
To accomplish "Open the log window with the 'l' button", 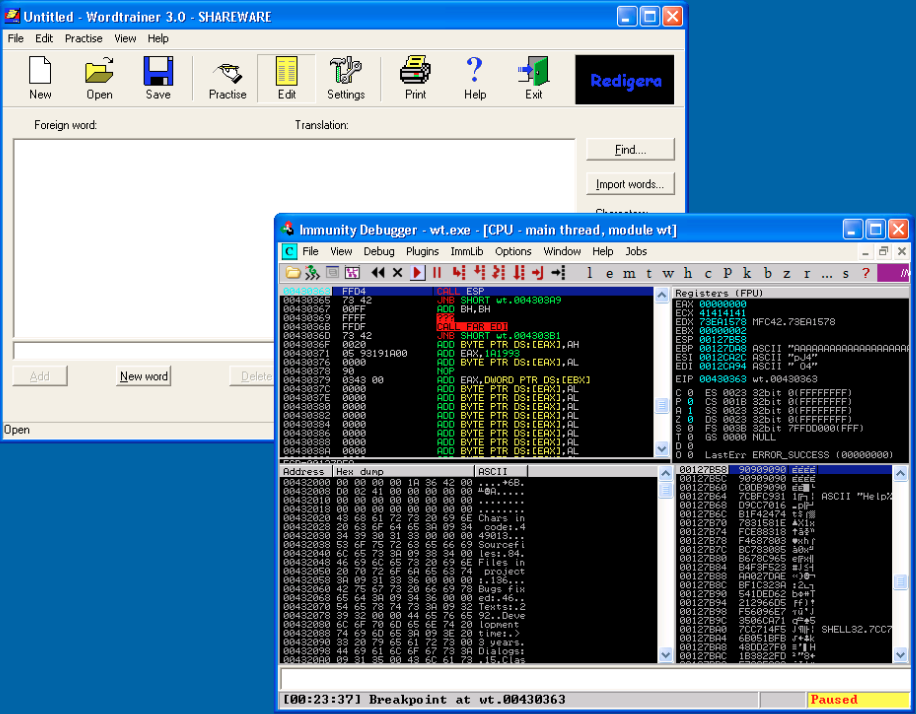I will [589, 273].
